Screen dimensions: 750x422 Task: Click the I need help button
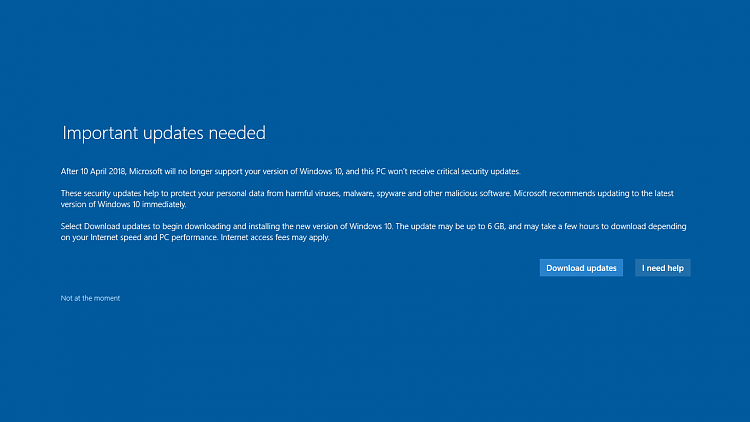pos(662,268)
